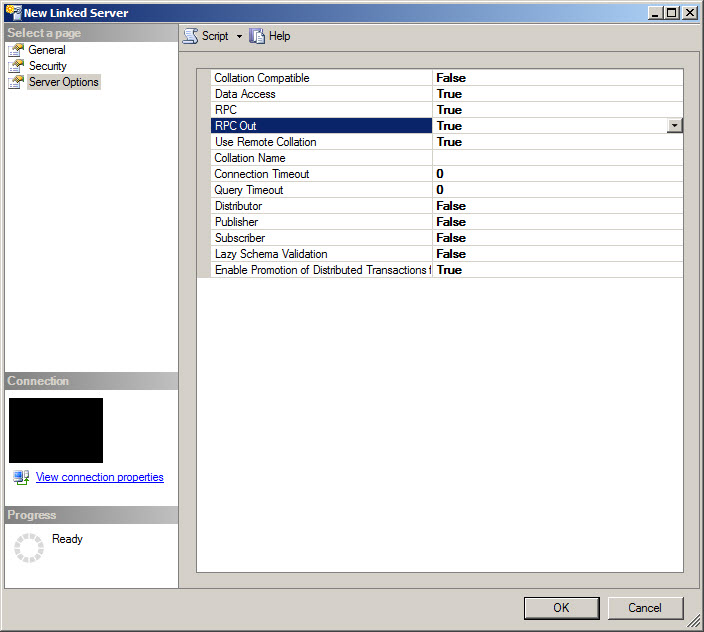
Task: Click the Script toolbar icon
Action: click(191, 36)
